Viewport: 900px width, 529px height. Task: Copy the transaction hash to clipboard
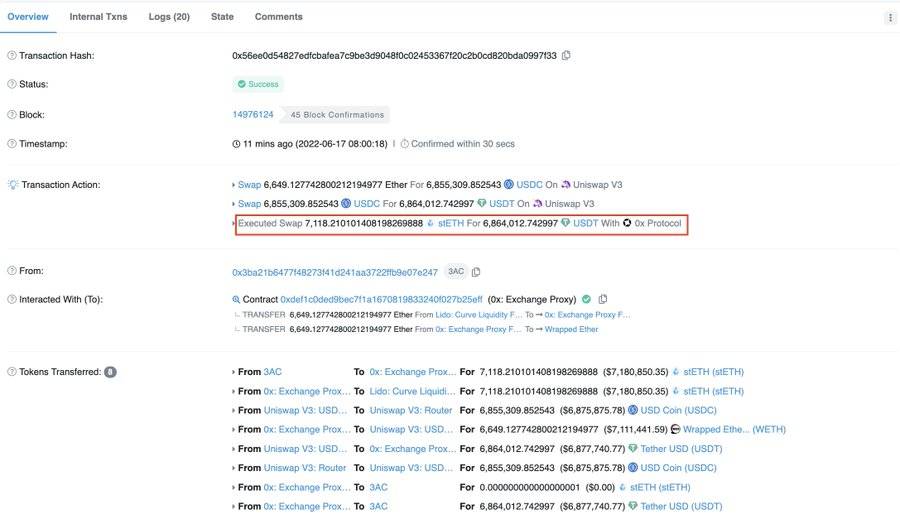566,55
